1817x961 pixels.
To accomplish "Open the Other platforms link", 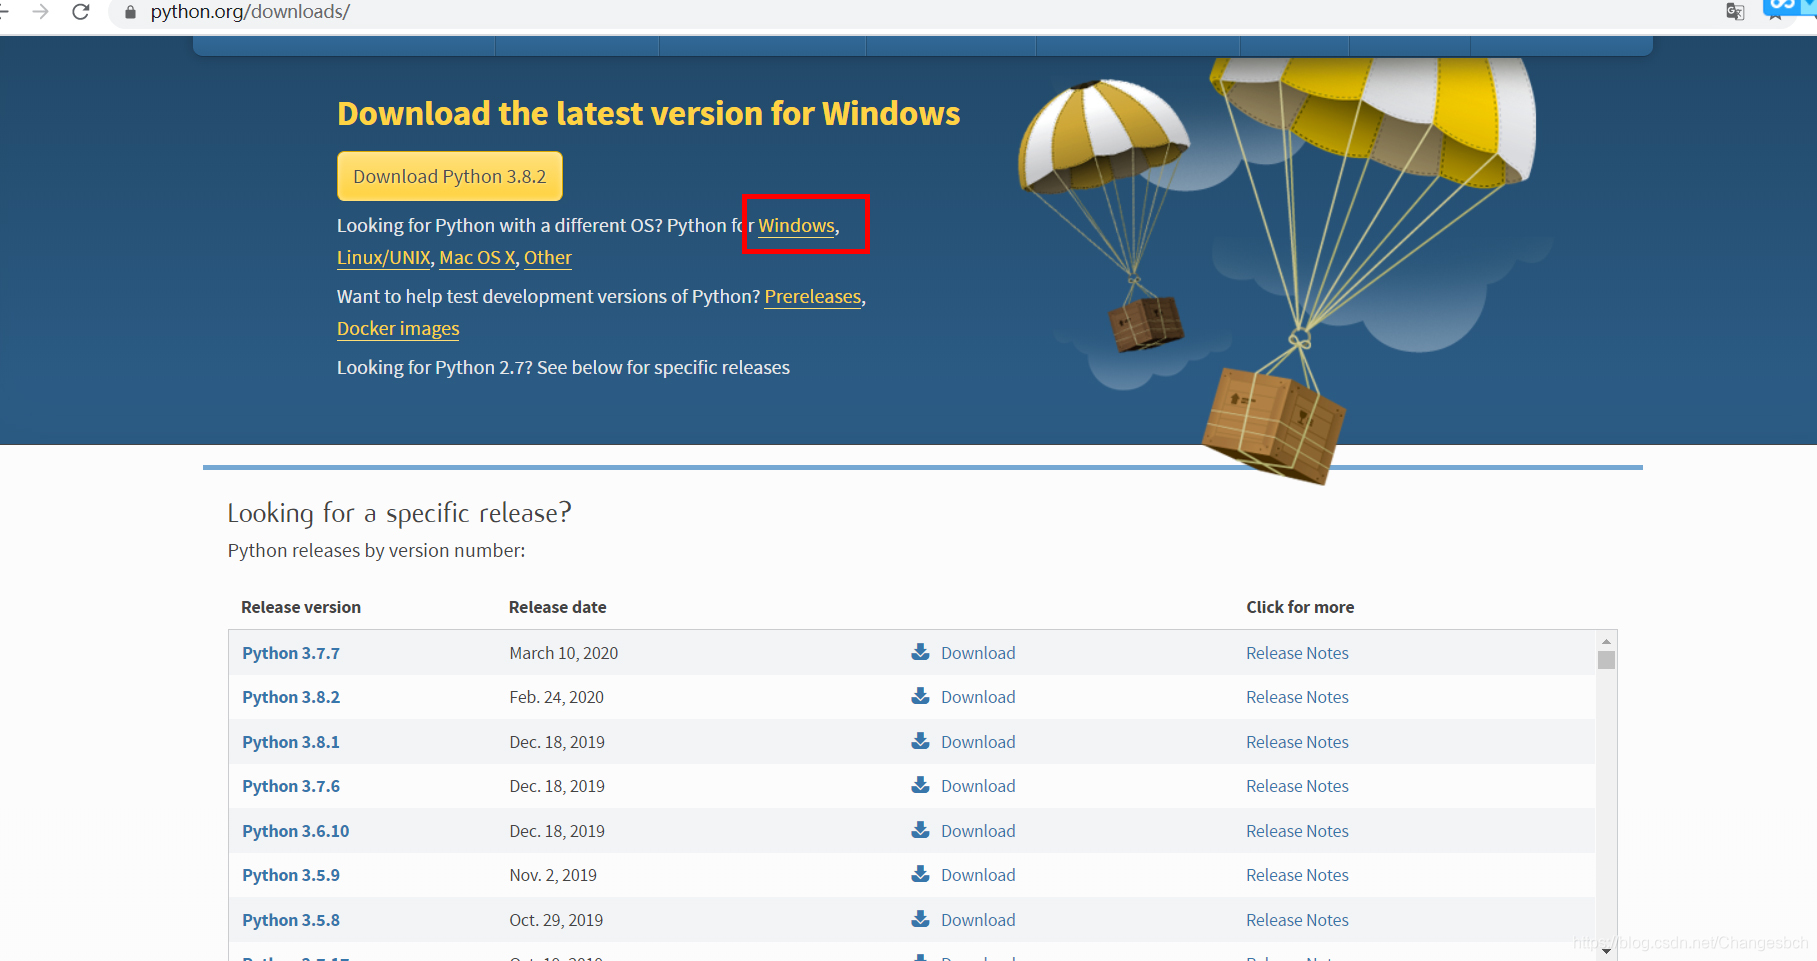I will tap(548, 257).
